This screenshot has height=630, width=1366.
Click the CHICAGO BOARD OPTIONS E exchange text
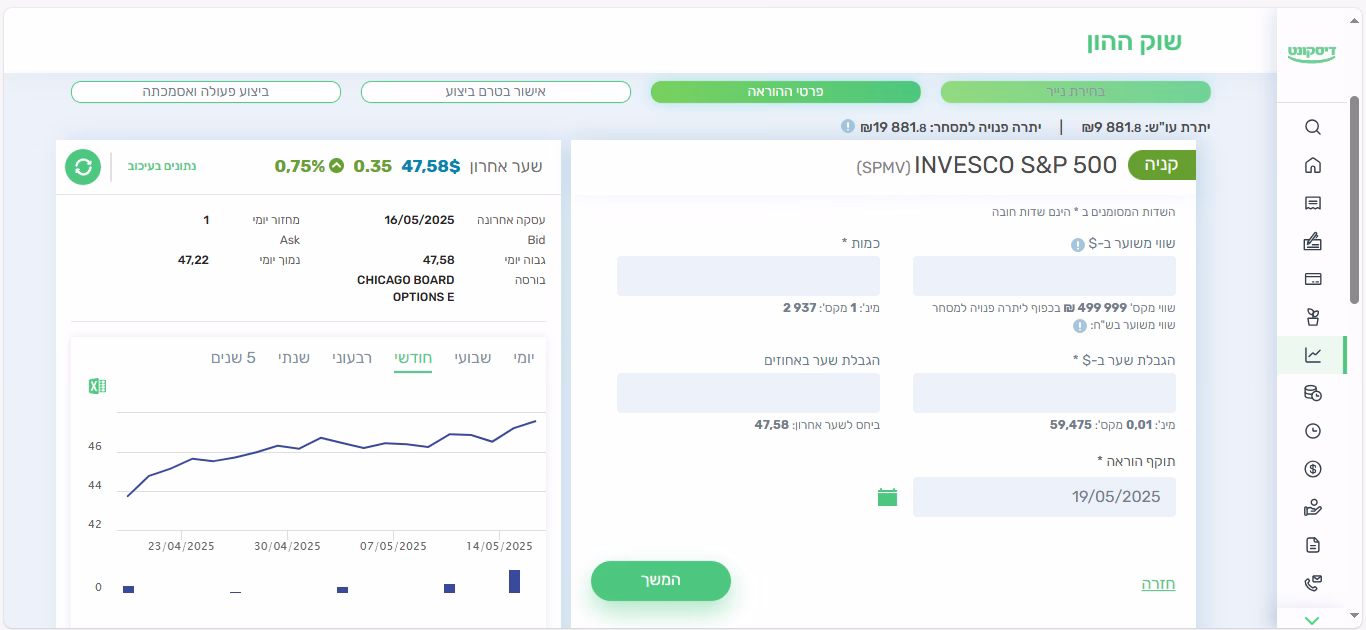[405, 288]
